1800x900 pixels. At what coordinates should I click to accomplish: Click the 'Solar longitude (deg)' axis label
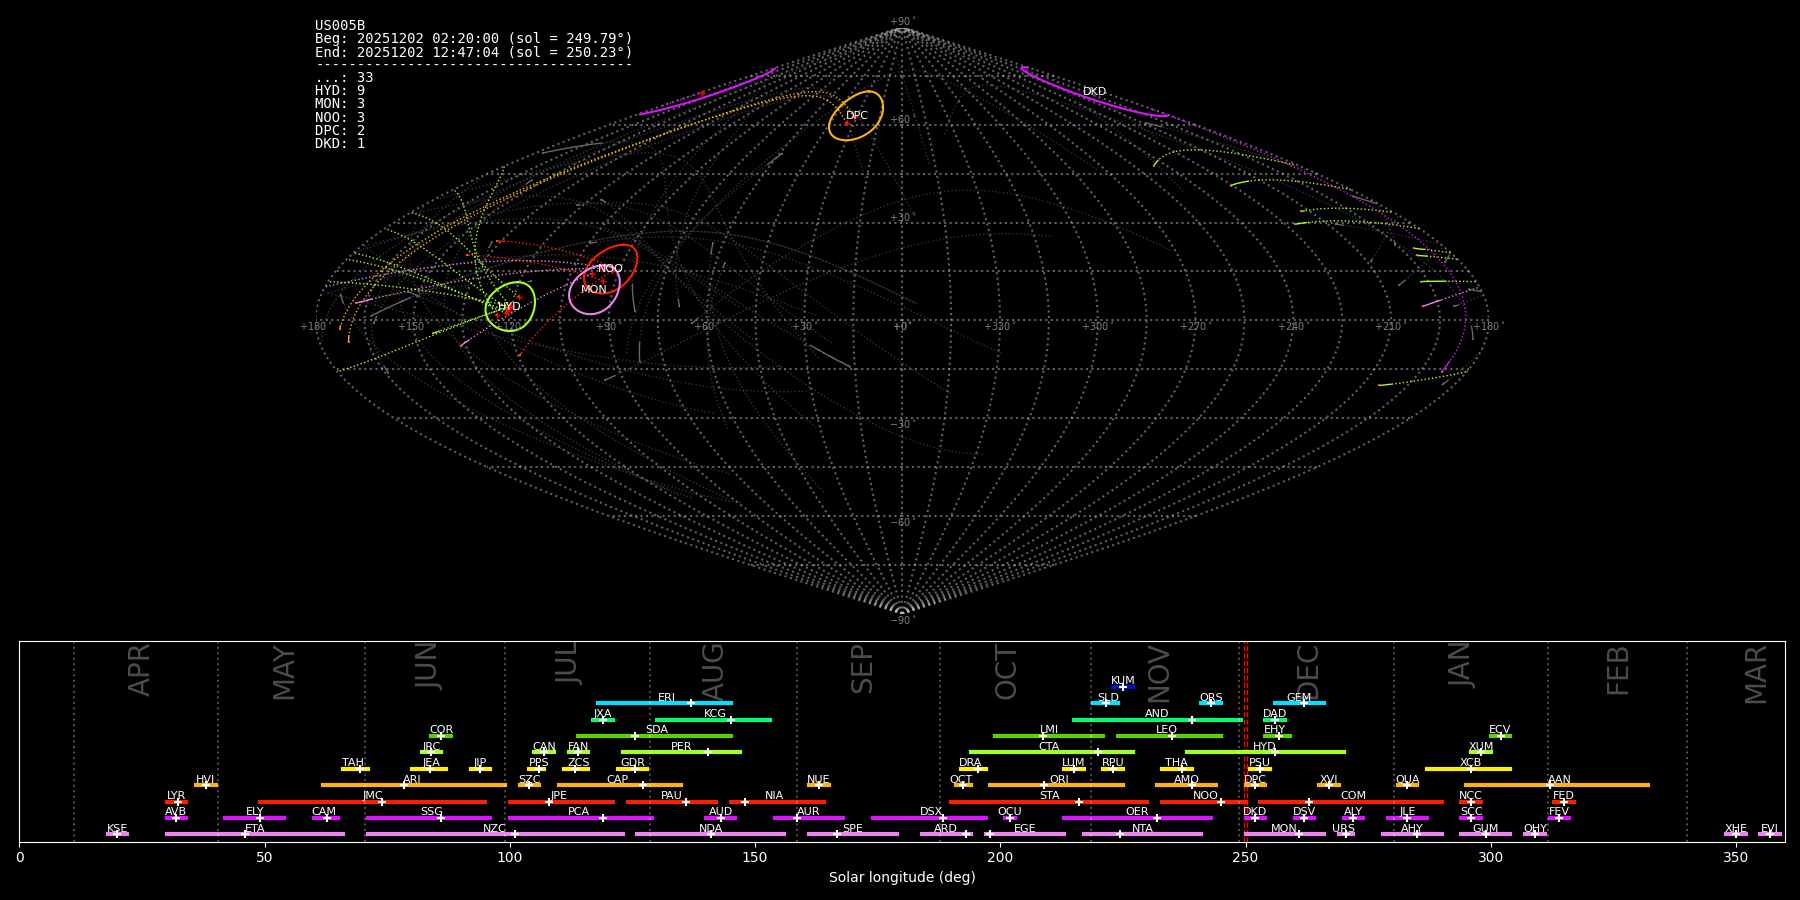[901, 877]
